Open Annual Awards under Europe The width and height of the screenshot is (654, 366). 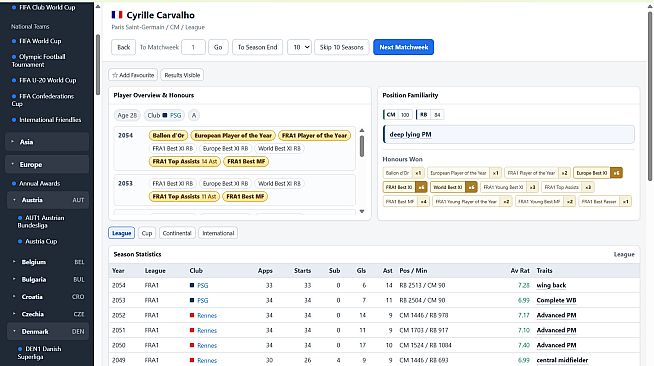tap(40, 183)
